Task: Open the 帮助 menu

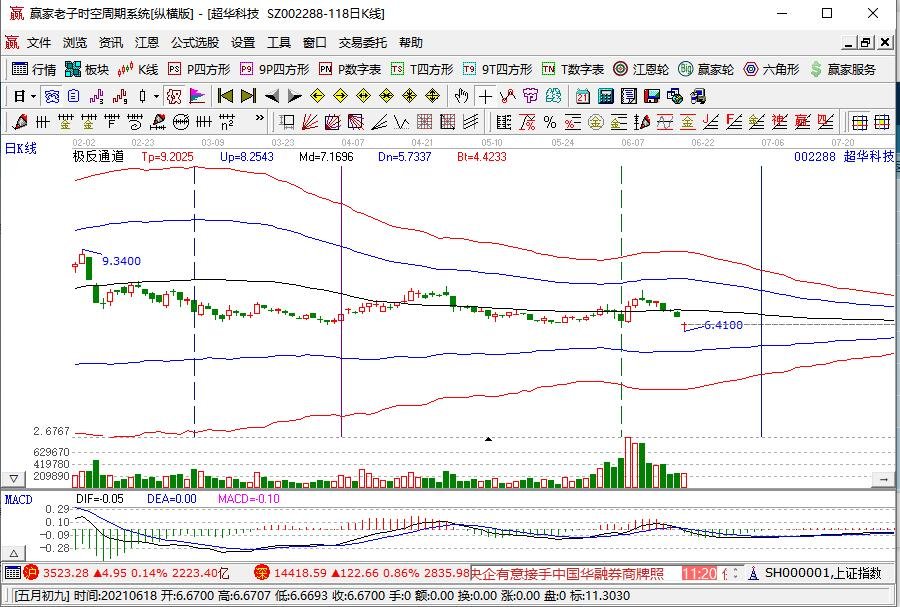Action: click(x=410, y=42)
